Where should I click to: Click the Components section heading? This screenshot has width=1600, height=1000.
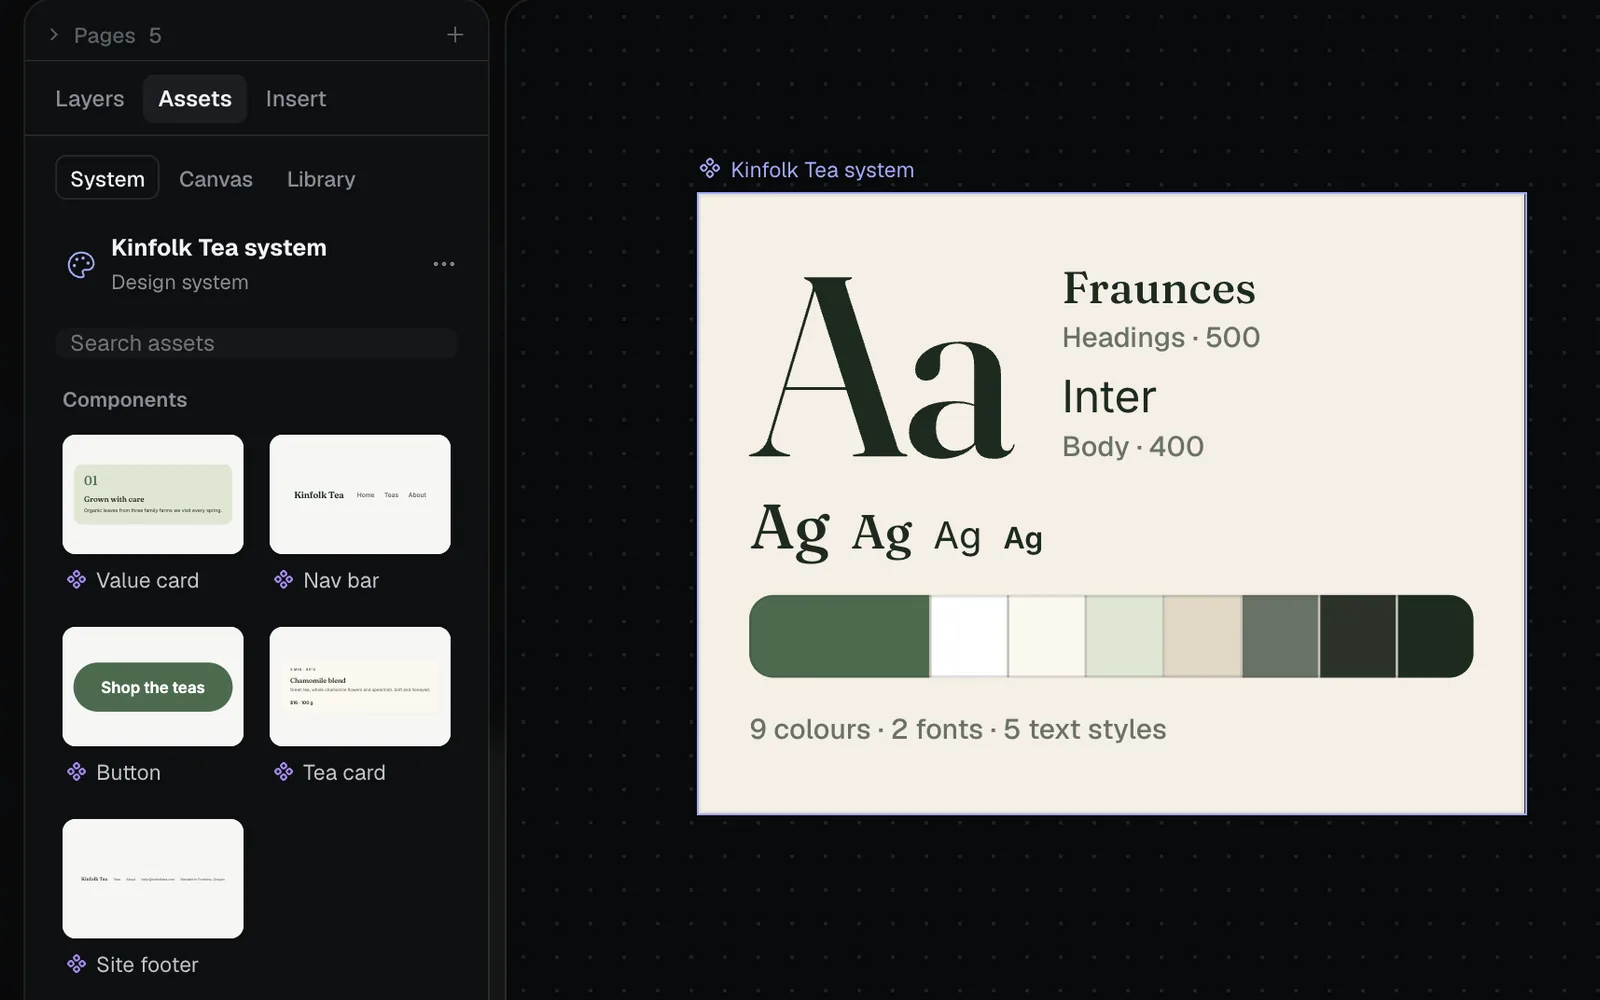point(125,400)
